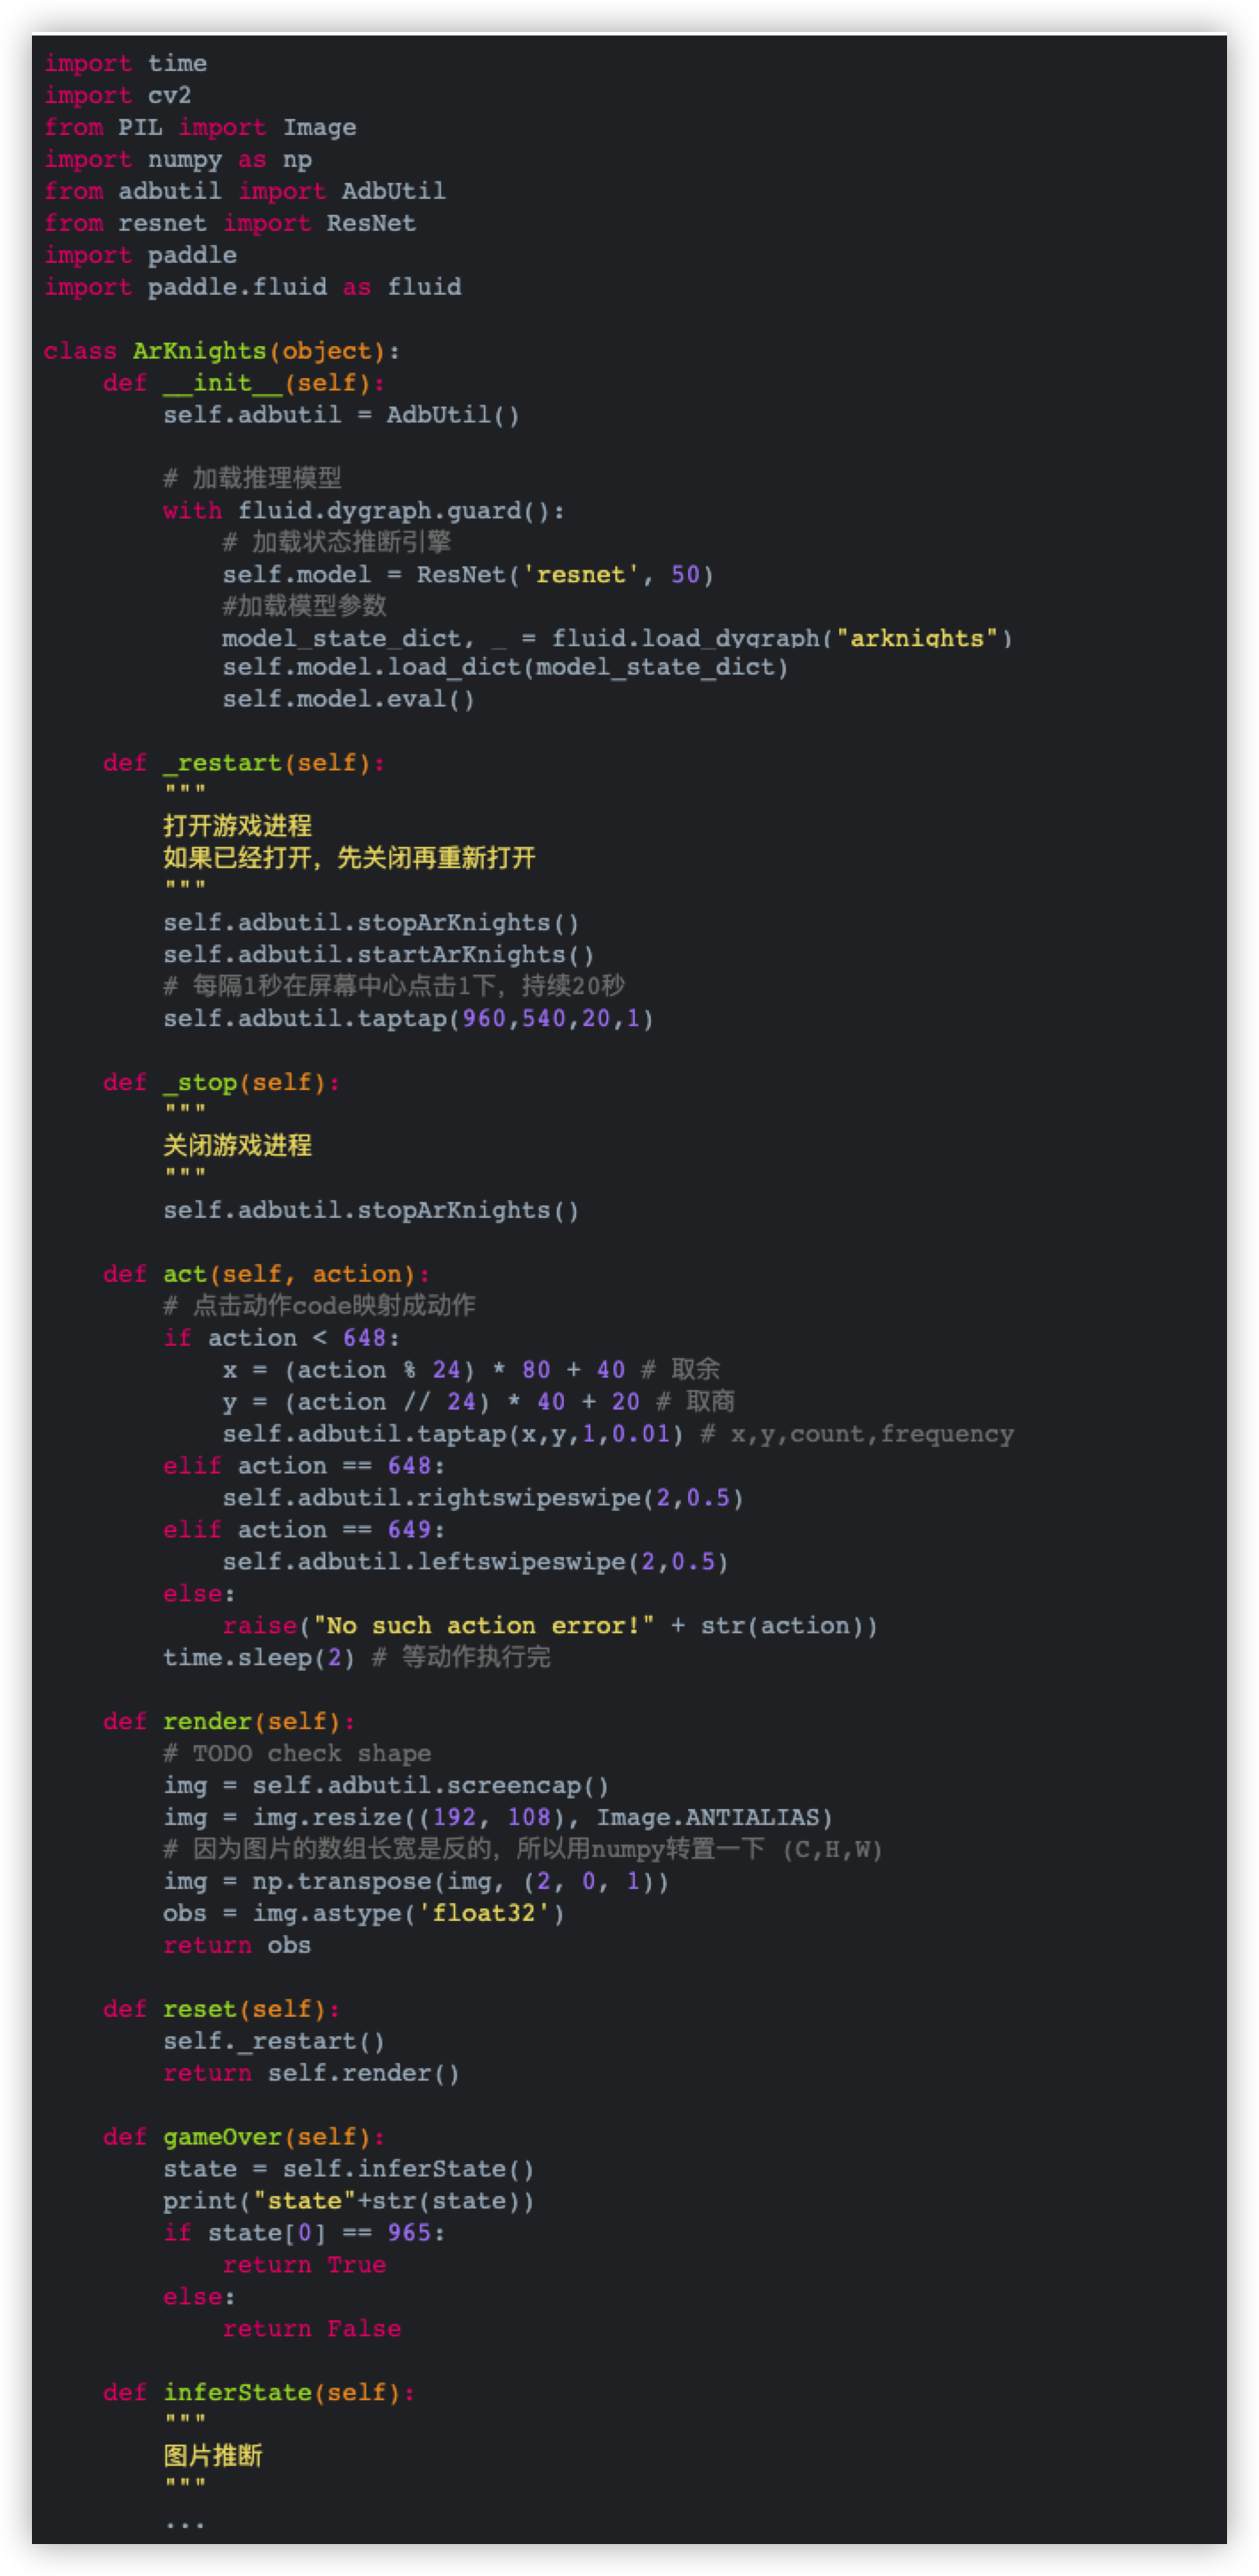The height and width of the screenshot is (2576, 1259).
Task: Click comment '因为图片的数组长宽是反的' line
Action: 523,1850
